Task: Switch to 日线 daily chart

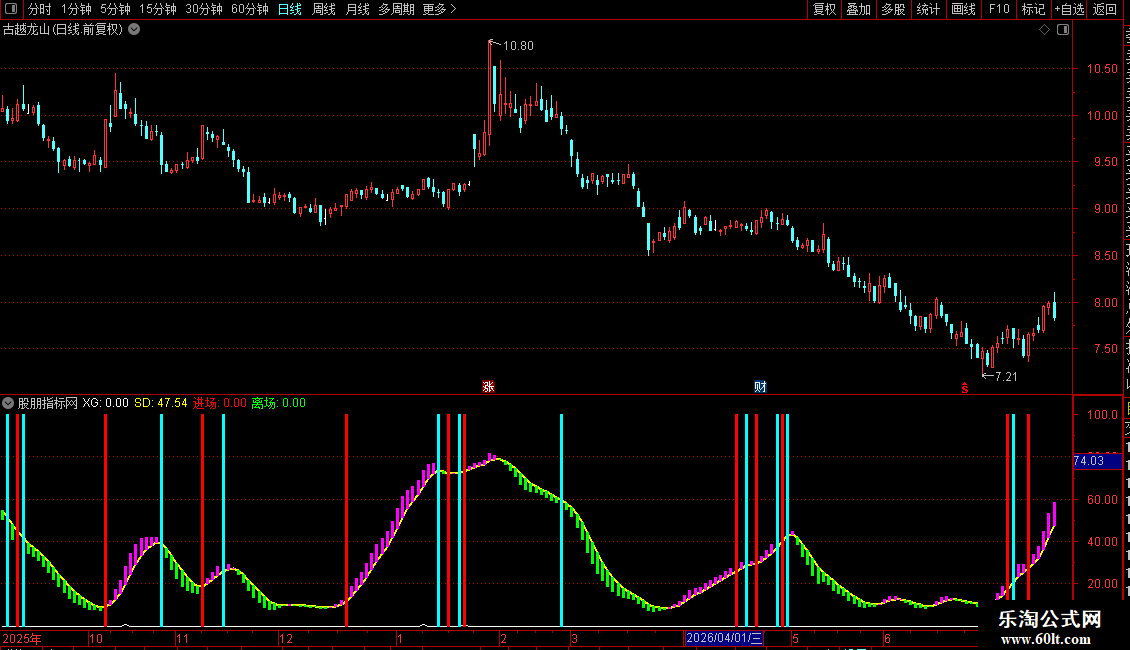Action: point(290,9)
